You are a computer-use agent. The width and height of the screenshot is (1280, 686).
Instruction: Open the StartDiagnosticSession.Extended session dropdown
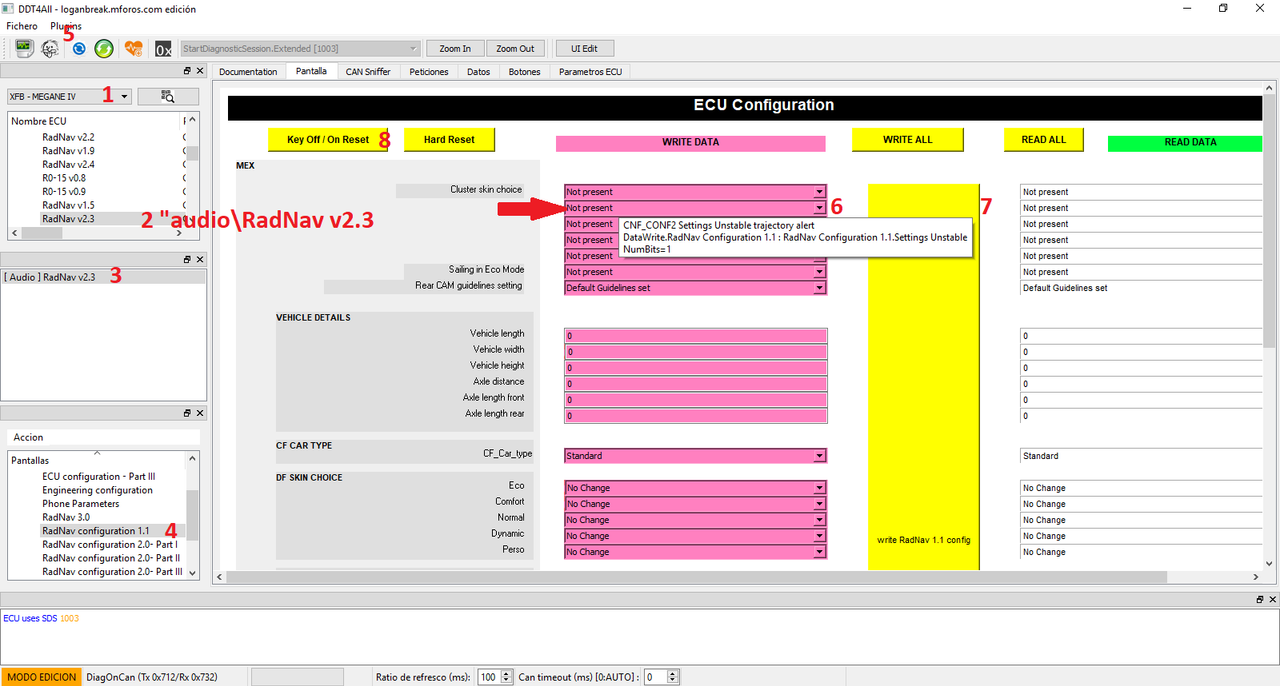pos(301,48)
